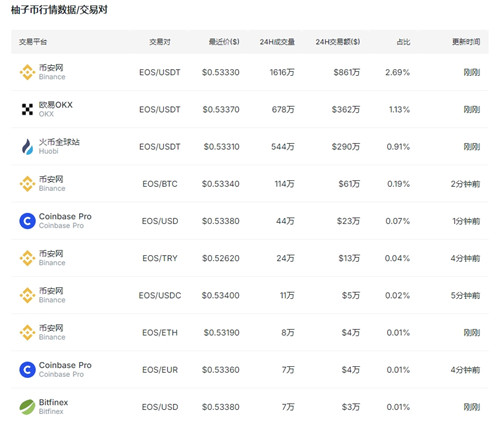Screen dimensions: 500x423
Task: Open the 欧易OKX exchange link
Action: click(56, 105)
